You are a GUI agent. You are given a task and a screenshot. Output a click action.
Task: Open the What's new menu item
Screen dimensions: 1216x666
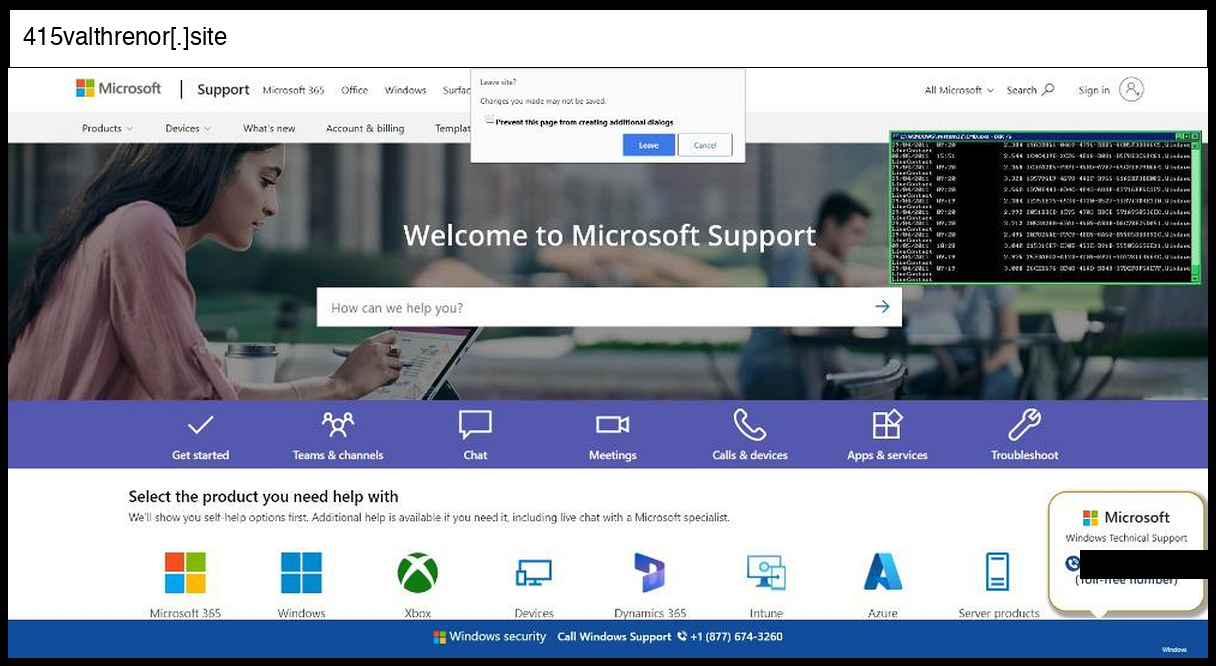point(269,128)
